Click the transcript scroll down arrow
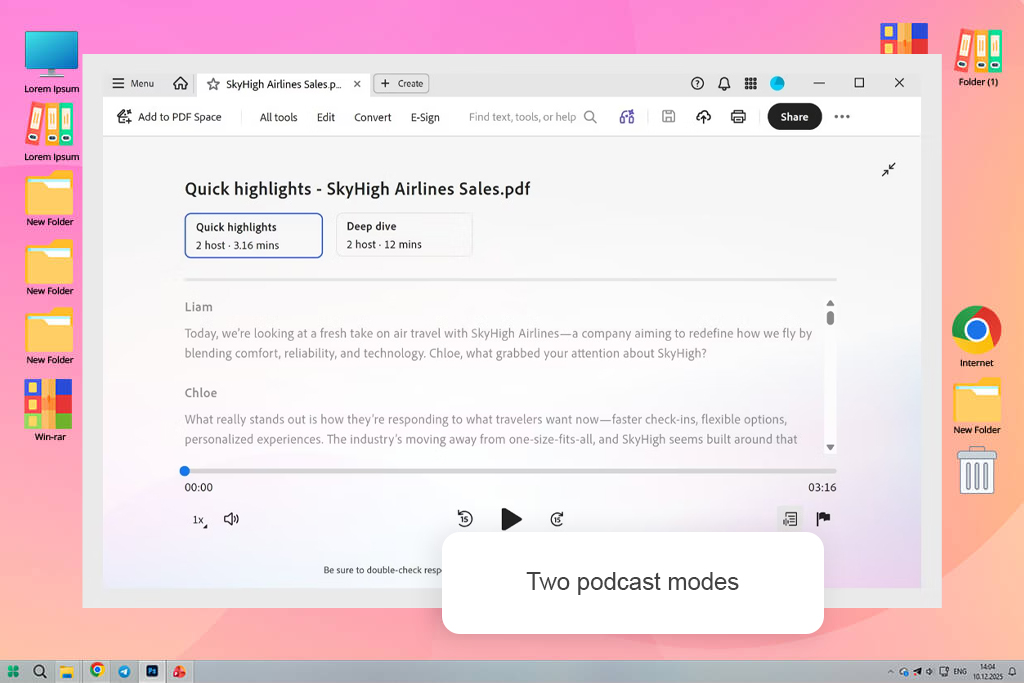Viewport: 1024px width, 683px height. [x=830, y=447]
